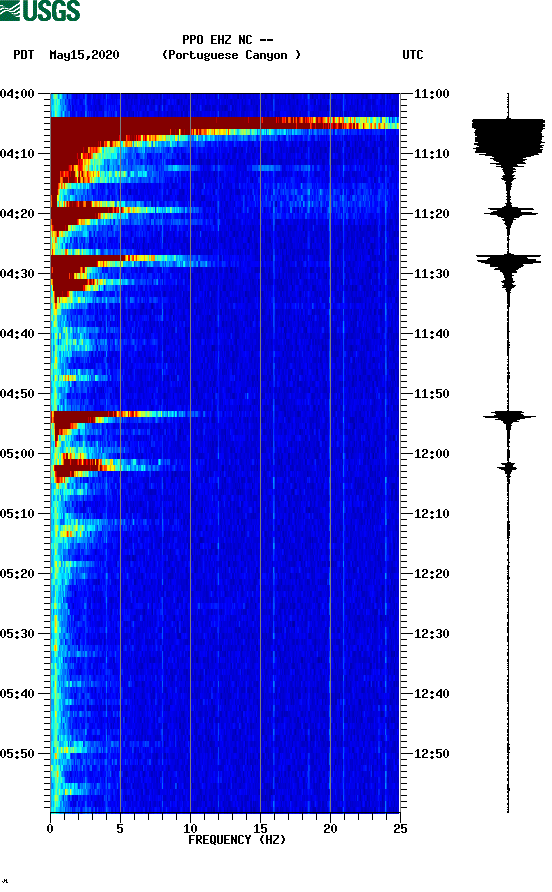This screenshot has width=552, height=892.
Task: Click the '(Portuguese Canyon )' subtitle
Action: coord(232,55)
